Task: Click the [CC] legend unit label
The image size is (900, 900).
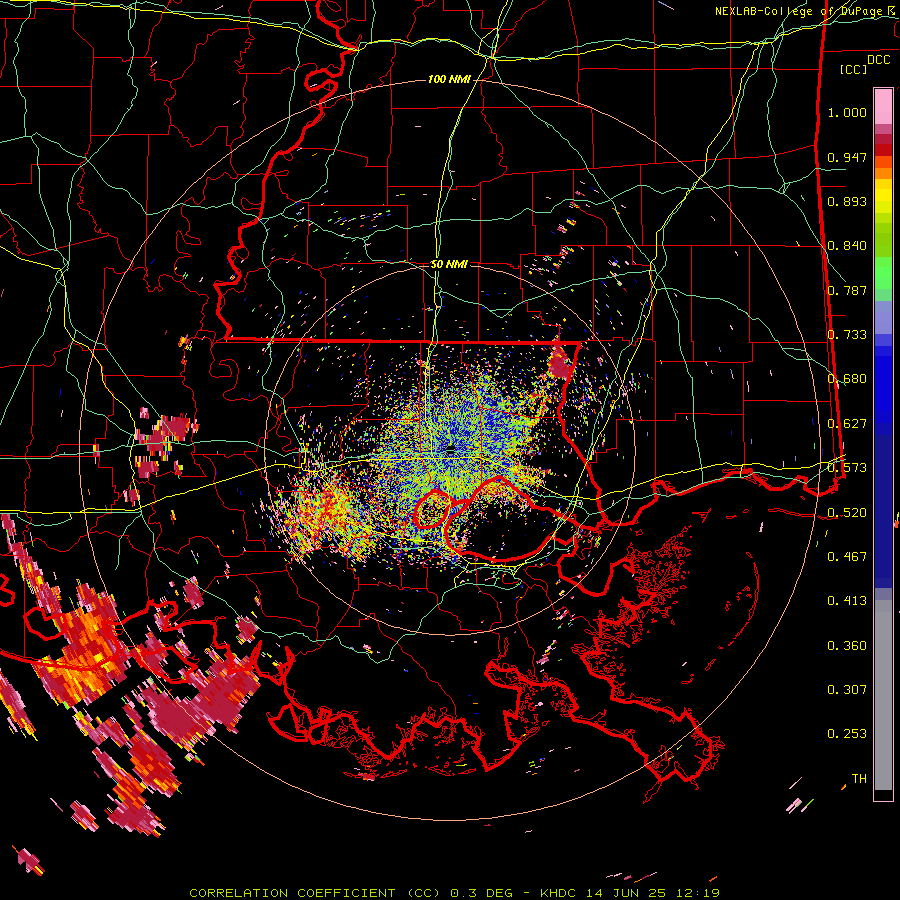Action: coord(853,69)
